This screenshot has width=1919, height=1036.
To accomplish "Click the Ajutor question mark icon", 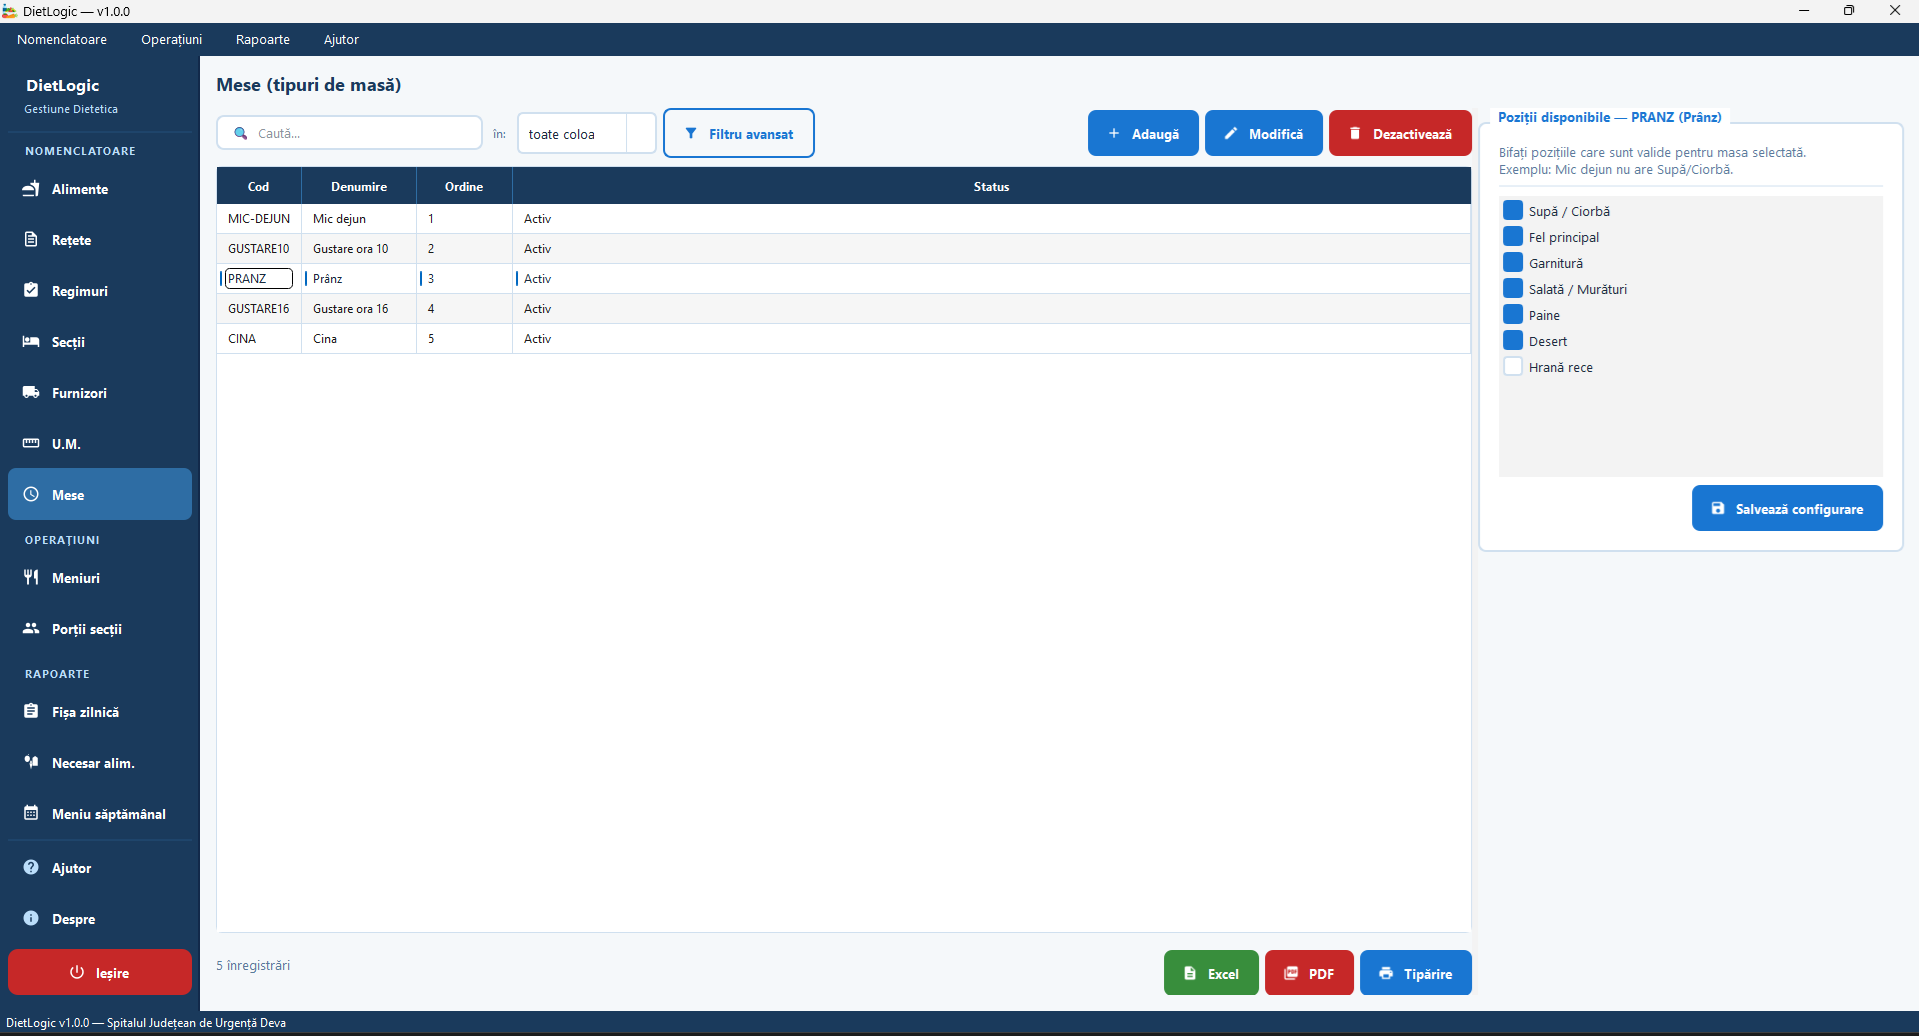I will pyautogui.click(x=31, y=868).
